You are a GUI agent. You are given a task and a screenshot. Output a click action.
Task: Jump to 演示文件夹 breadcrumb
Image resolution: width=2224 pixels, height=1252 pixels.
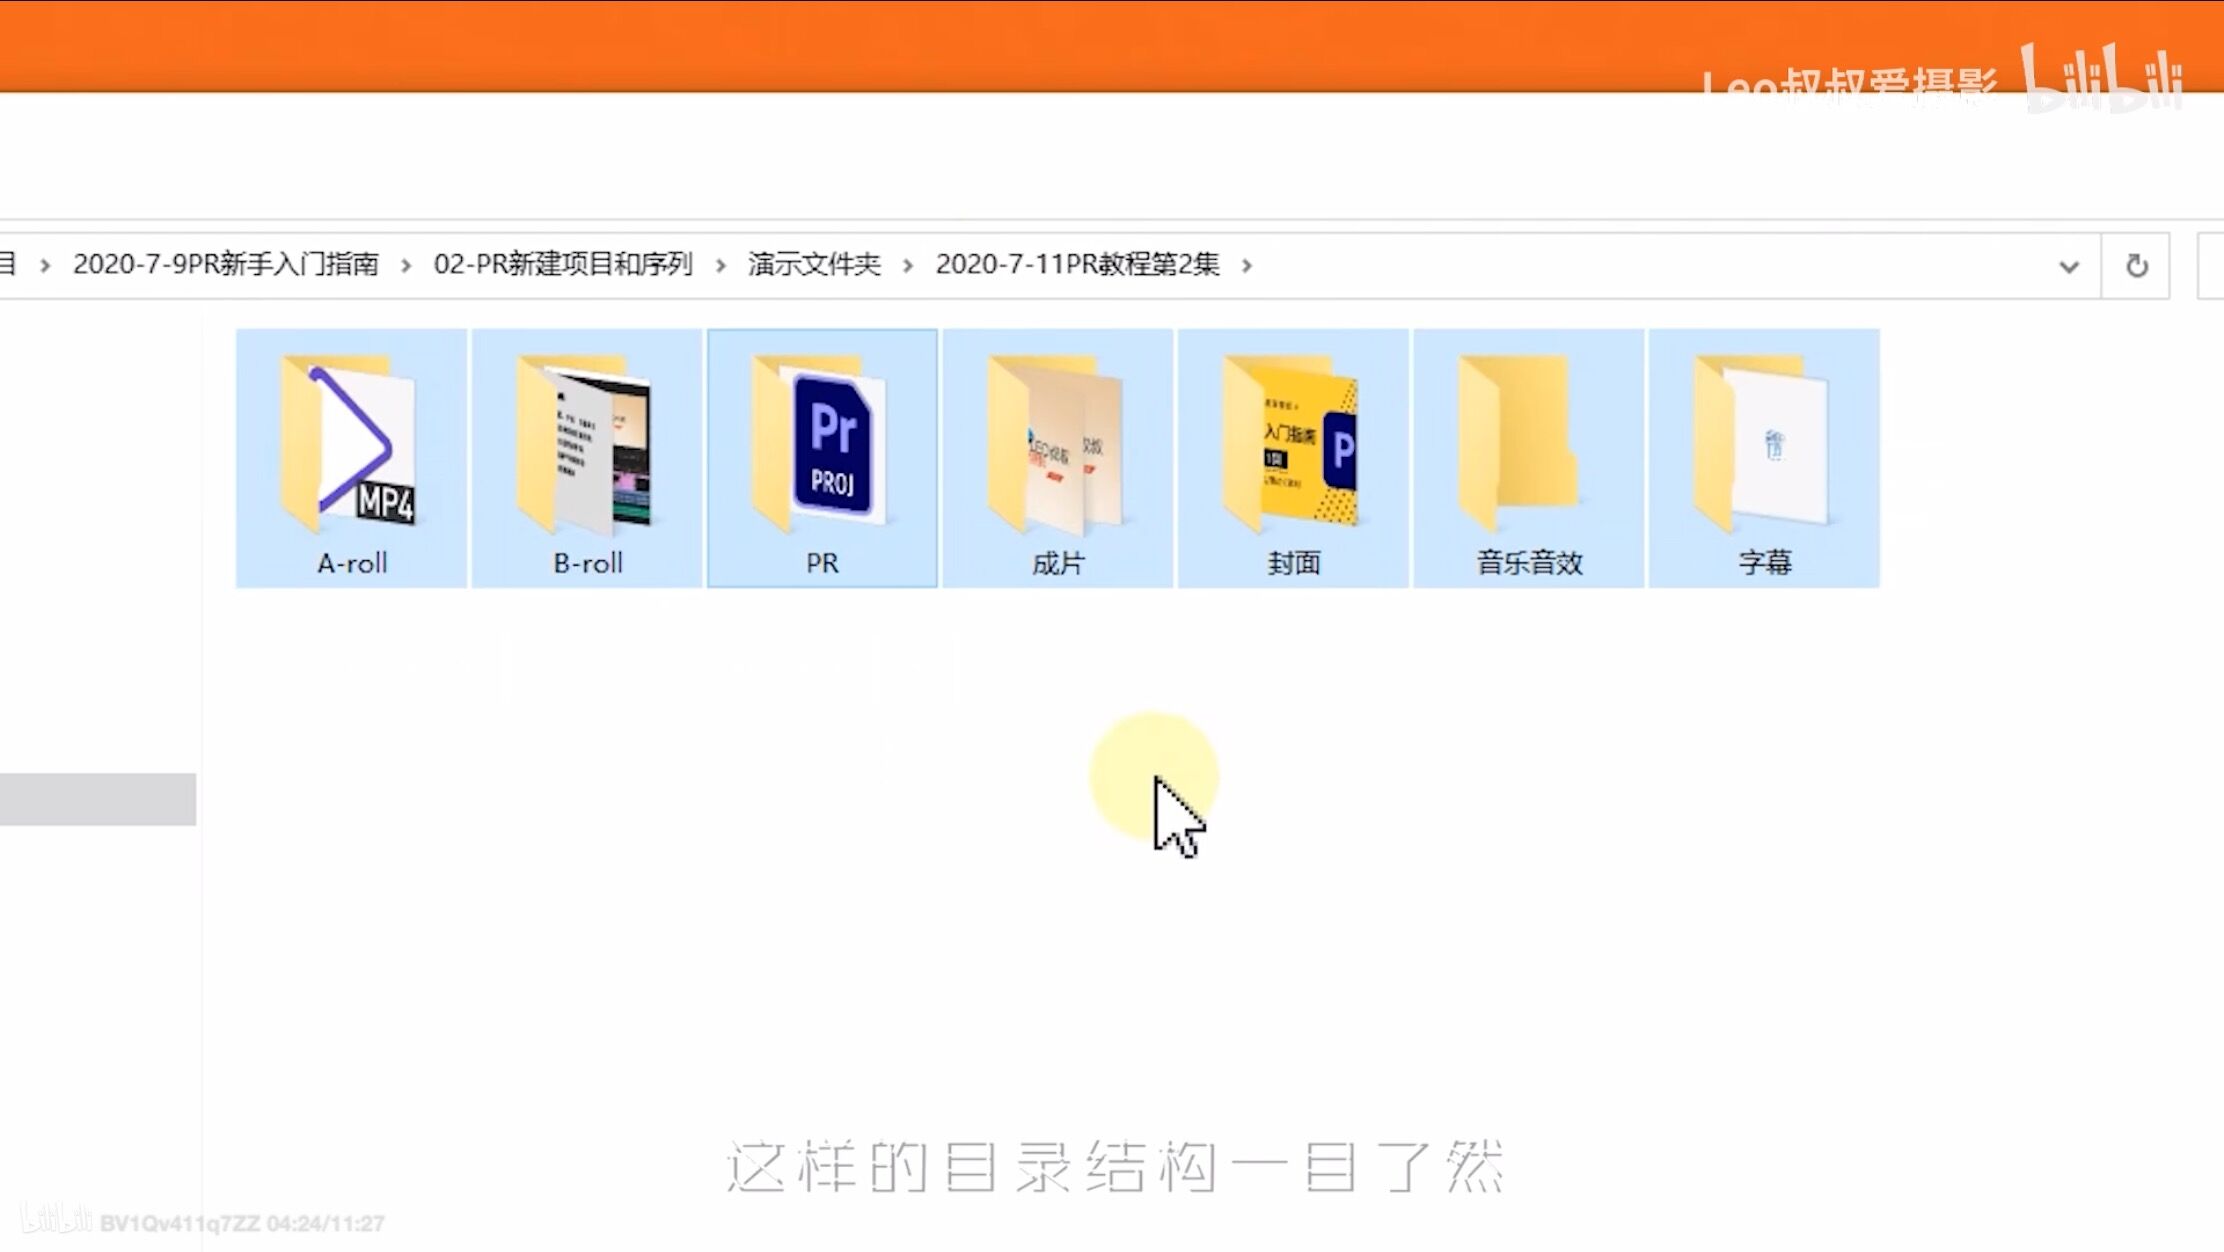(814, 264)
